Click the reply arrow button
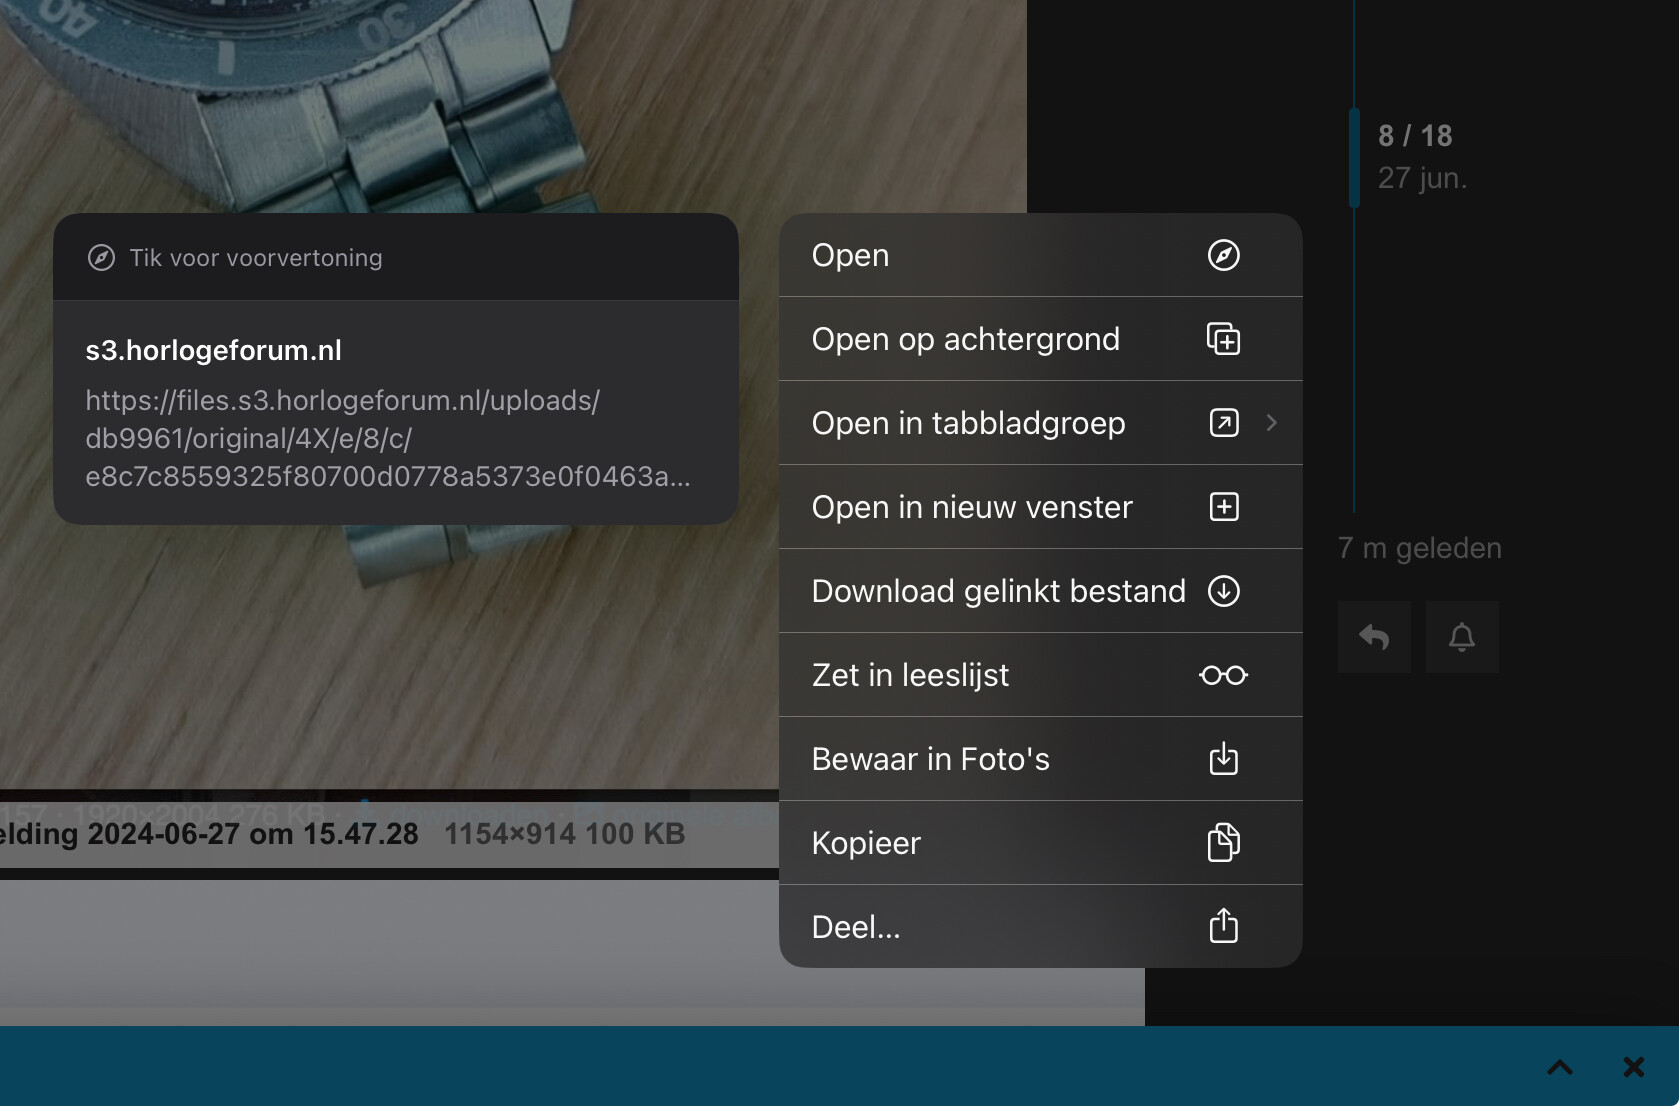 [1374, 637]
